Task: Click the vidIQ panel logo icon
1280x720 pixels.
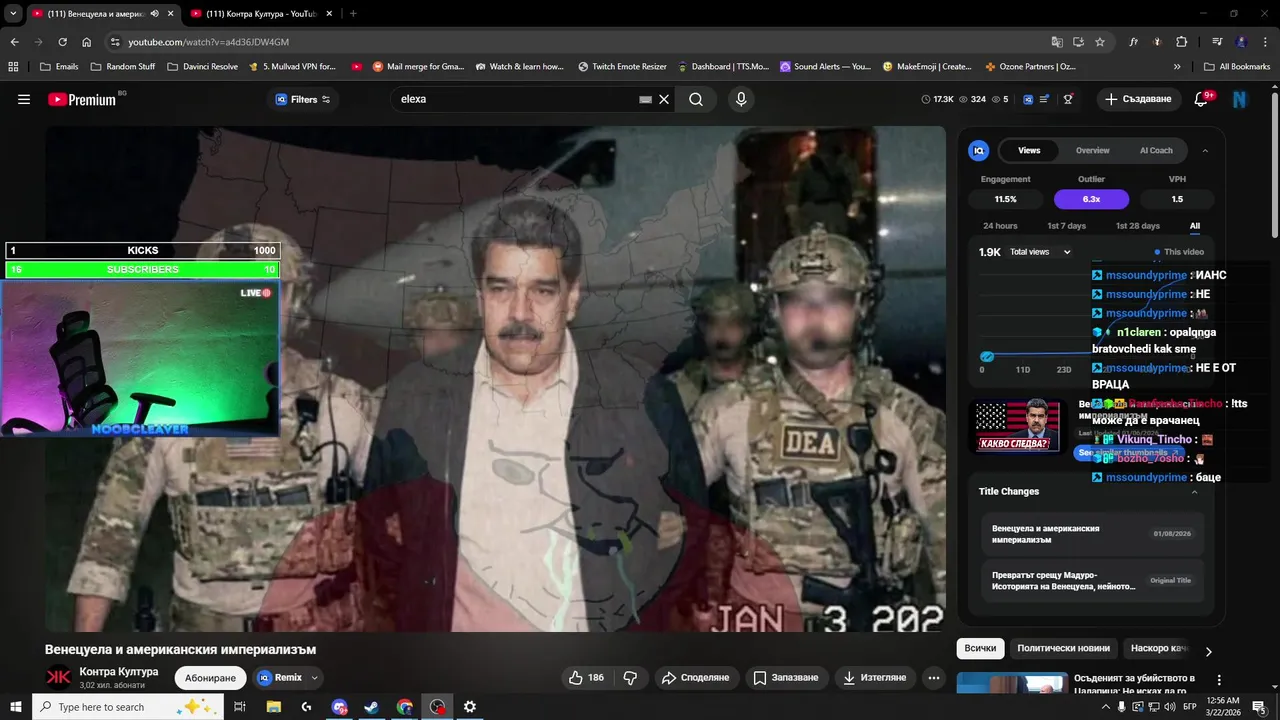Action: (x=978, y=150)
